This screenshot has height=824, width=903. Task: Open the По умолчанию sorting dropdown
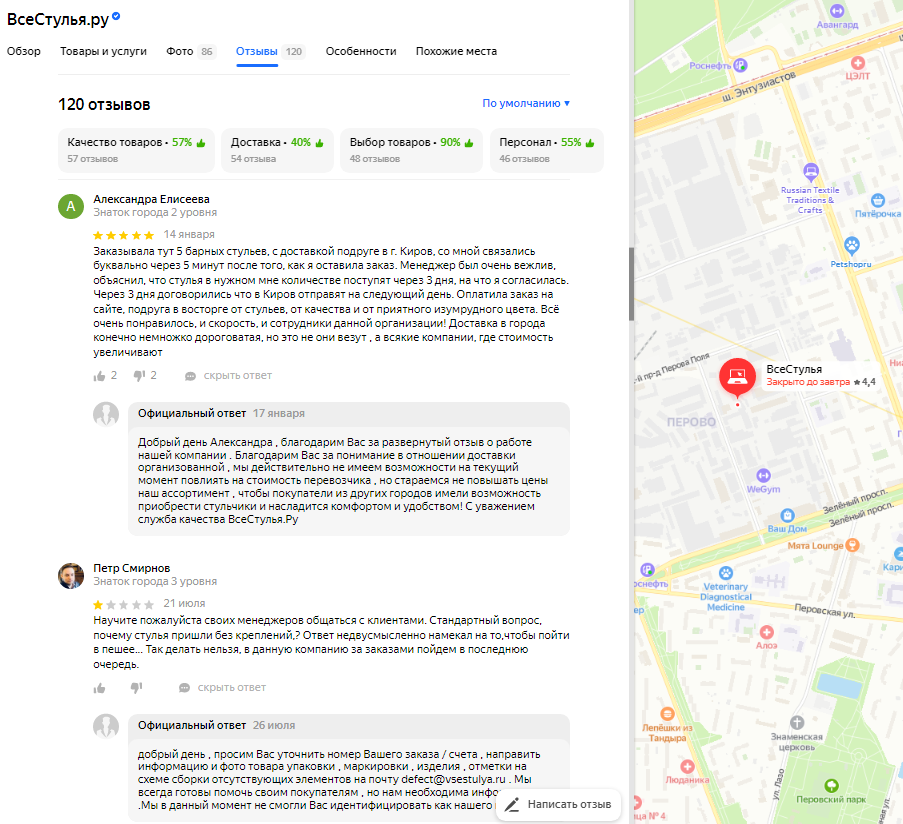coord(526,104)
